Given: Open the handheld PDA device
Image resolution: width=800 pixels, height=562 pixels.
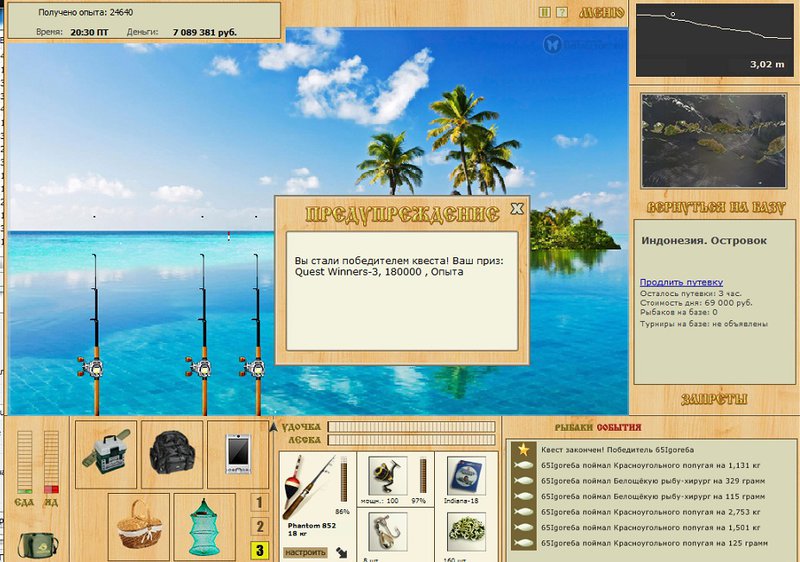Looking at the screenshot, I should pyautogui.click(x=238, y=454).
